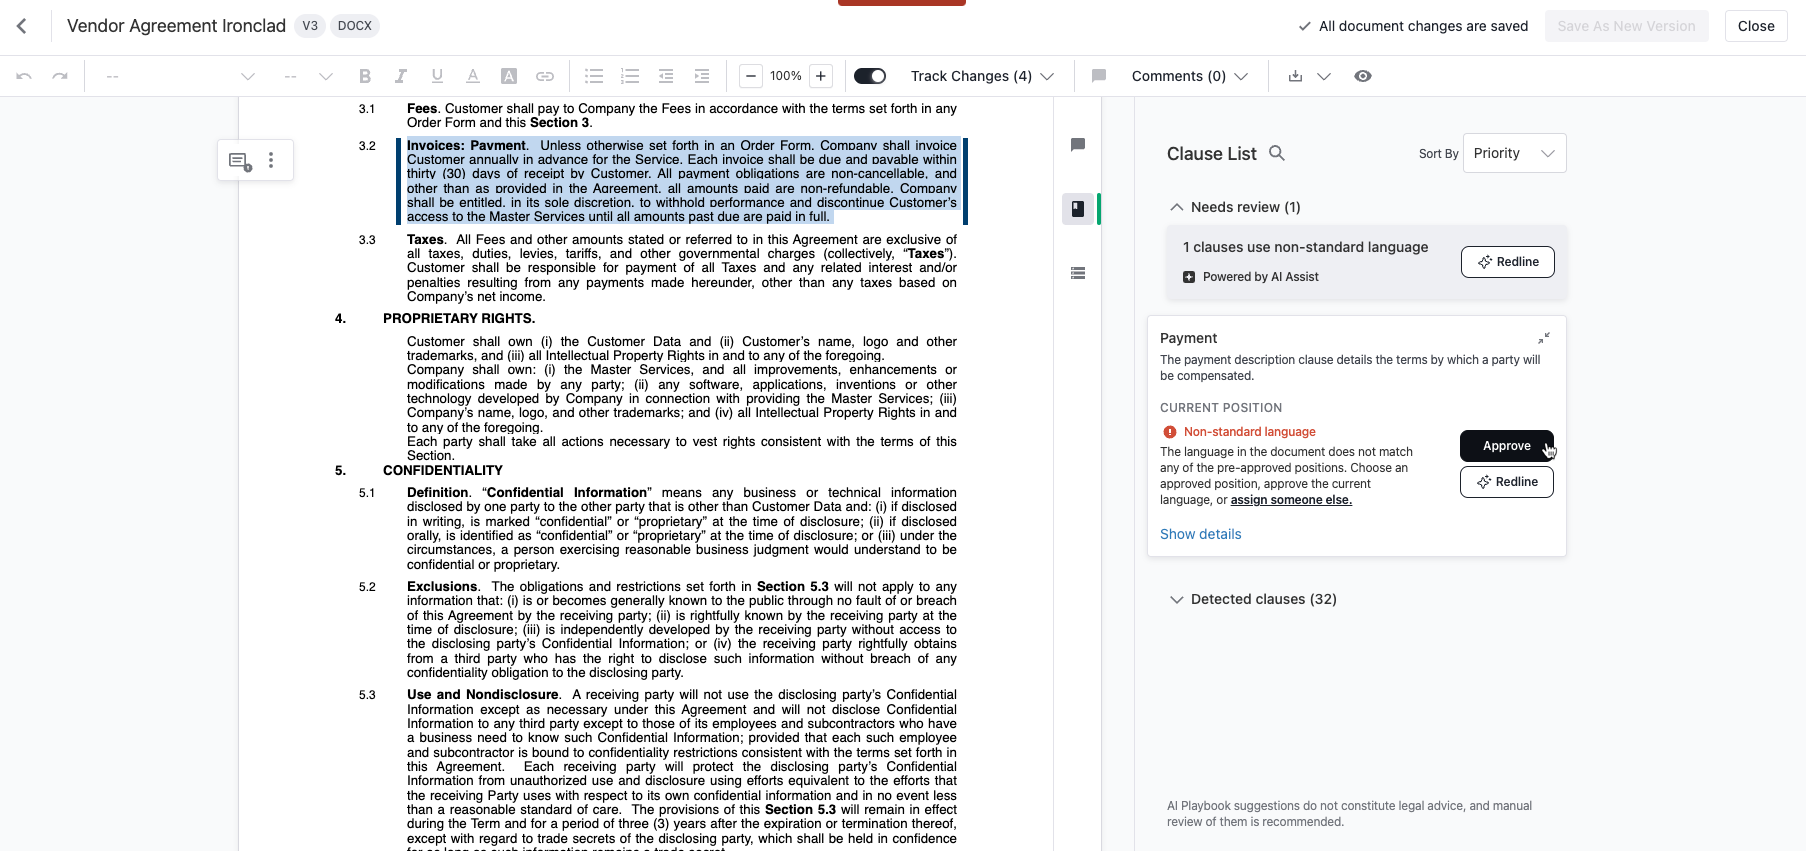Open the text highlight color tool

509,76
